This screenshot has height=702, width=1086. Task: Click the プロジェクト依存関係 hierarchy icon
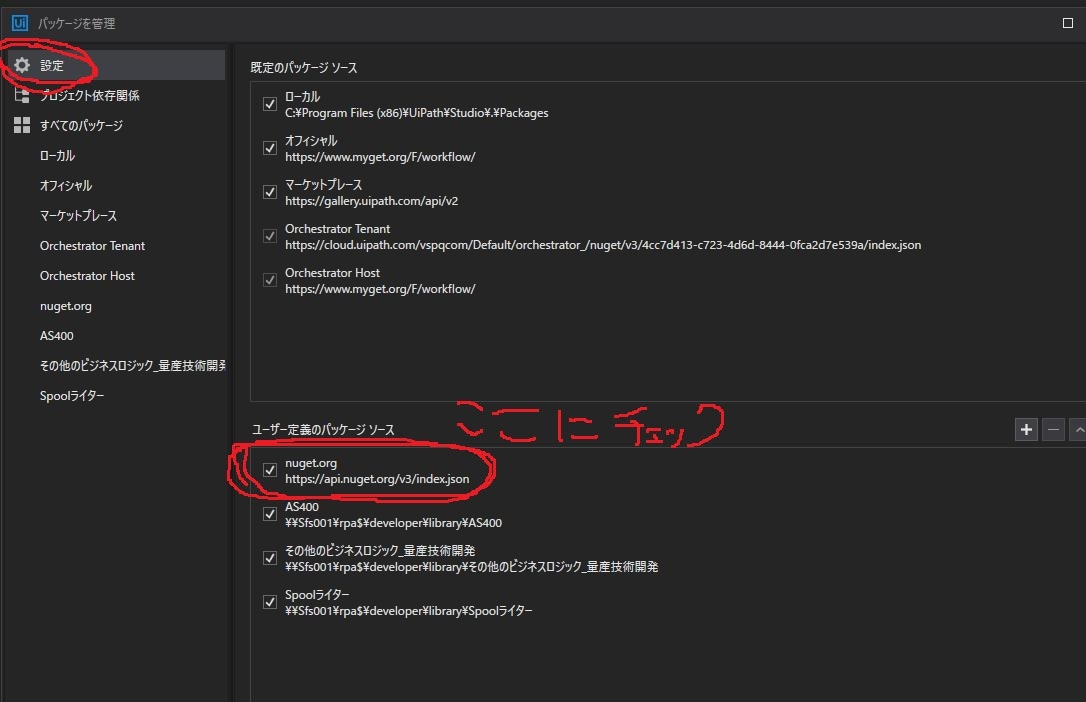click(24, 95)
